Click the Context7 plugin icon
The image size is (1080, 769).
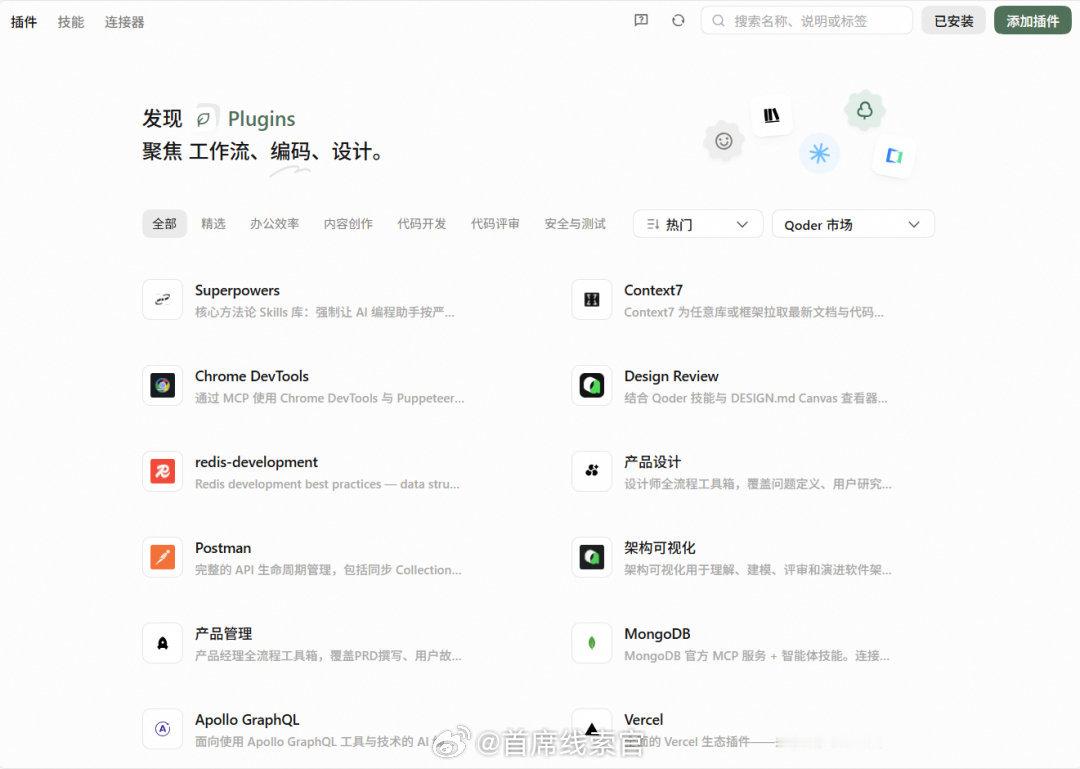coord(592,299)
